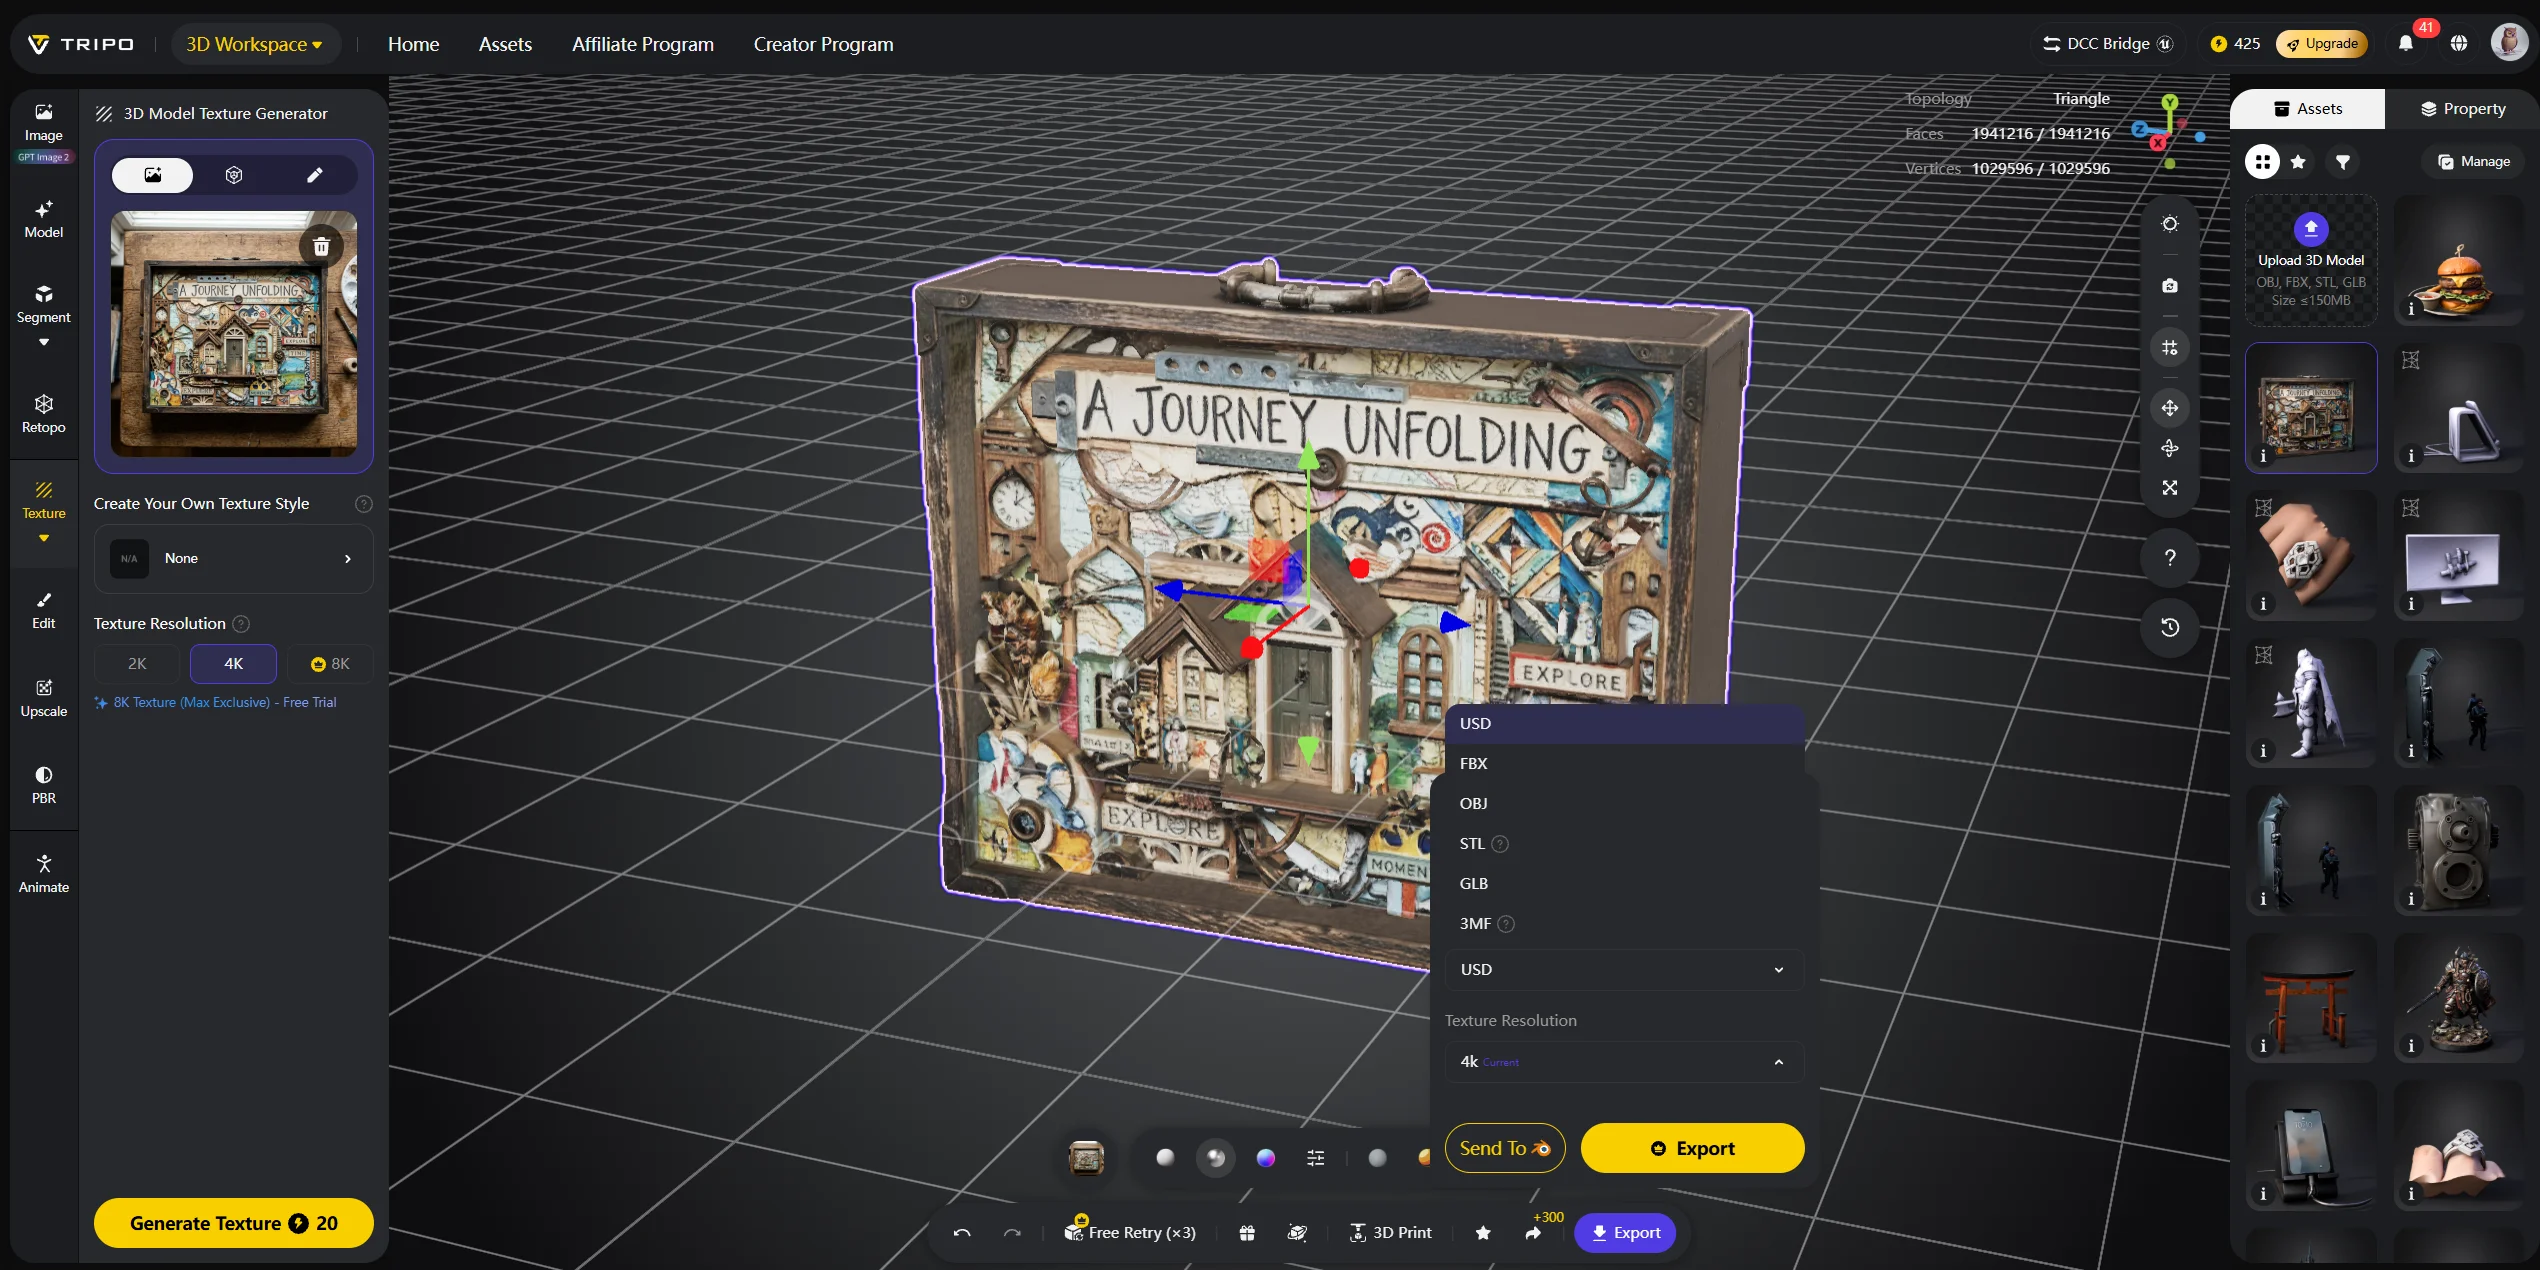Delete the reference image with trash icon
2540x1270 pixels.
click(321, 246)
